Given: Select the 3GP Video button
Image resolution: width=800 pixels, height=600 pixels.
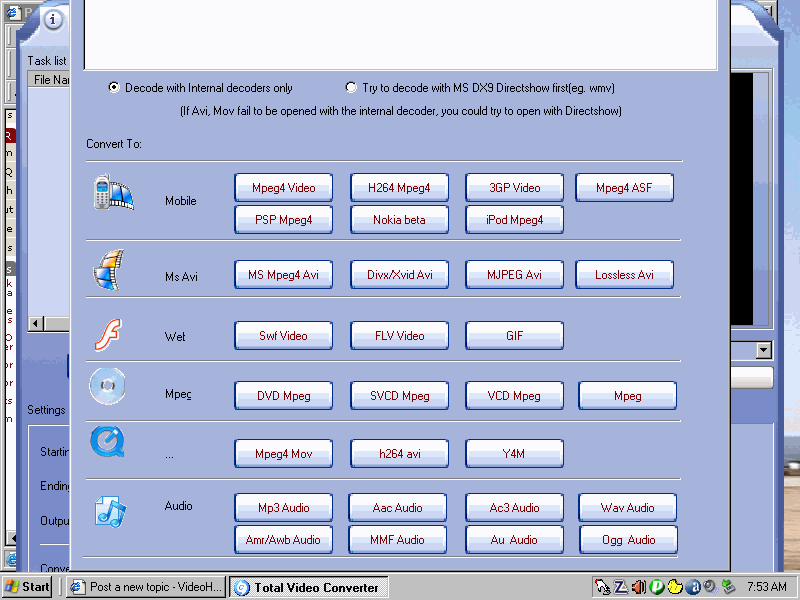Looking at the screenshot, I should pyautogui.click(x=514, y=188).
